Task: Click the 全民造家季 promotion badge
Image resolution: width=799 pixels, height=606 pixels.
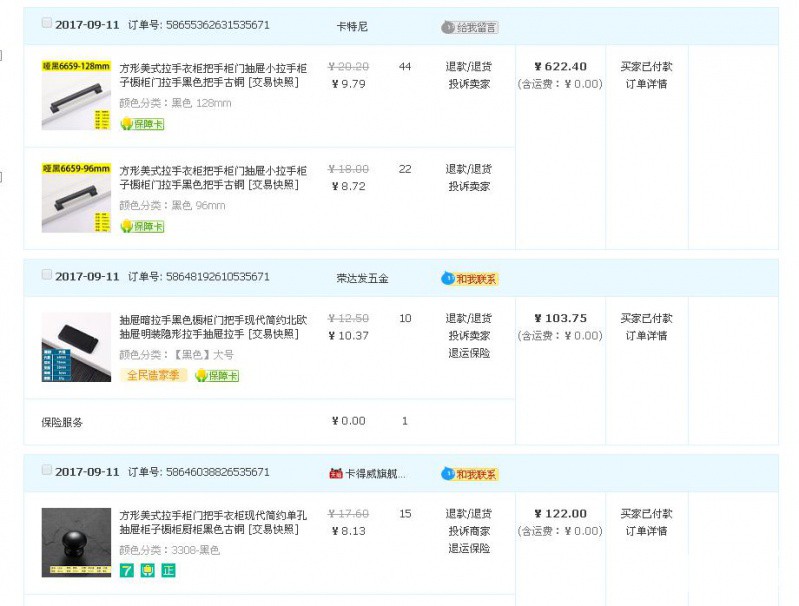Action: (x=153, y=376)
